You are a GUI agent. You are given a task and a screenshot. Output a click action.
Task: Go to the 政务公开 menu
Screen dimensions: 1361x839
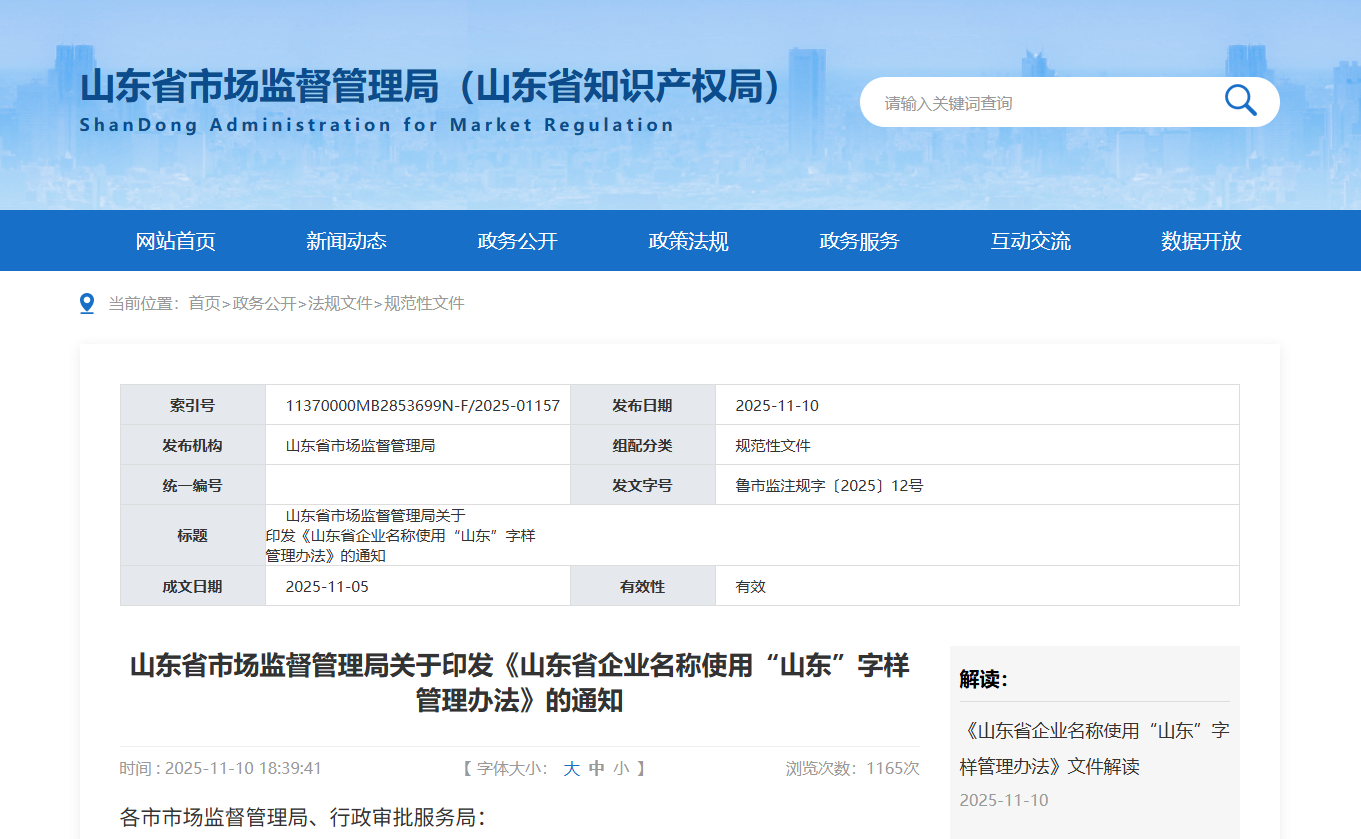[517, 241]
